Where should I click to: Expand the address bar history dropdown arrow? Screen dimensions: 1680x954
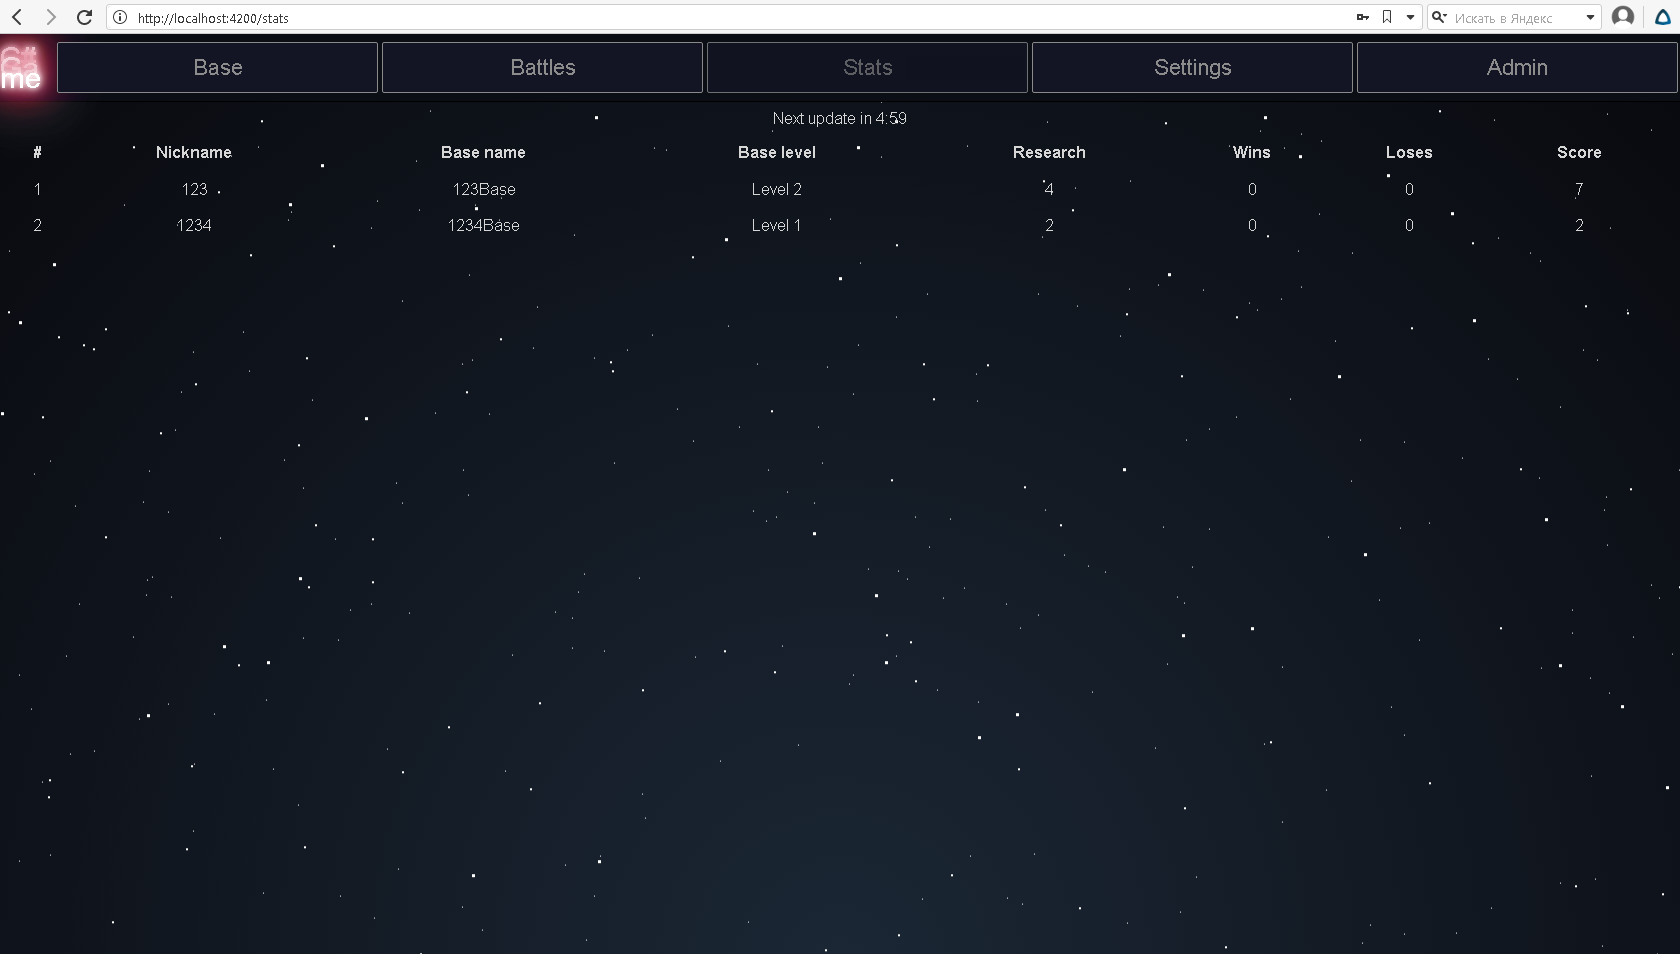[x=1410, y=17]
